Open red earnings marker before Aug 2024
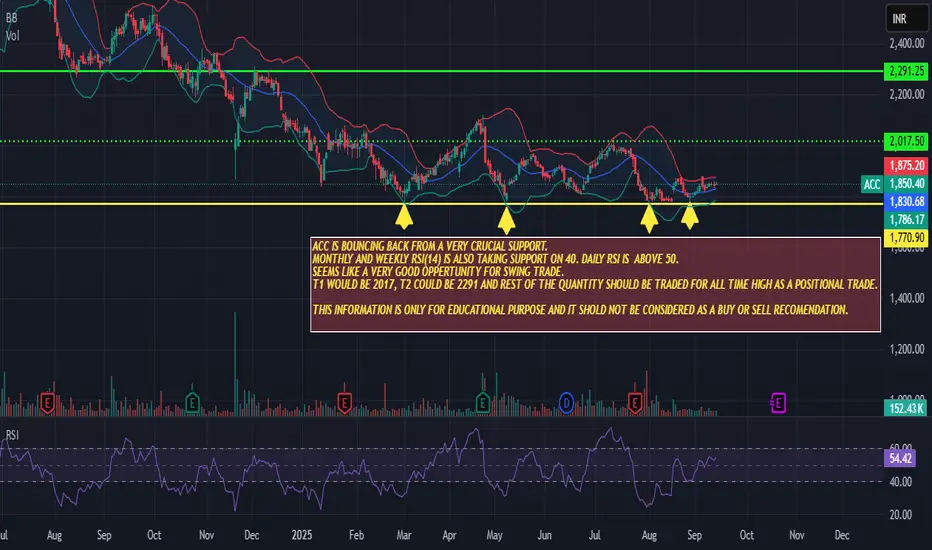The height and width of the screenshot is (550, 932). click(x=48, y=403)
